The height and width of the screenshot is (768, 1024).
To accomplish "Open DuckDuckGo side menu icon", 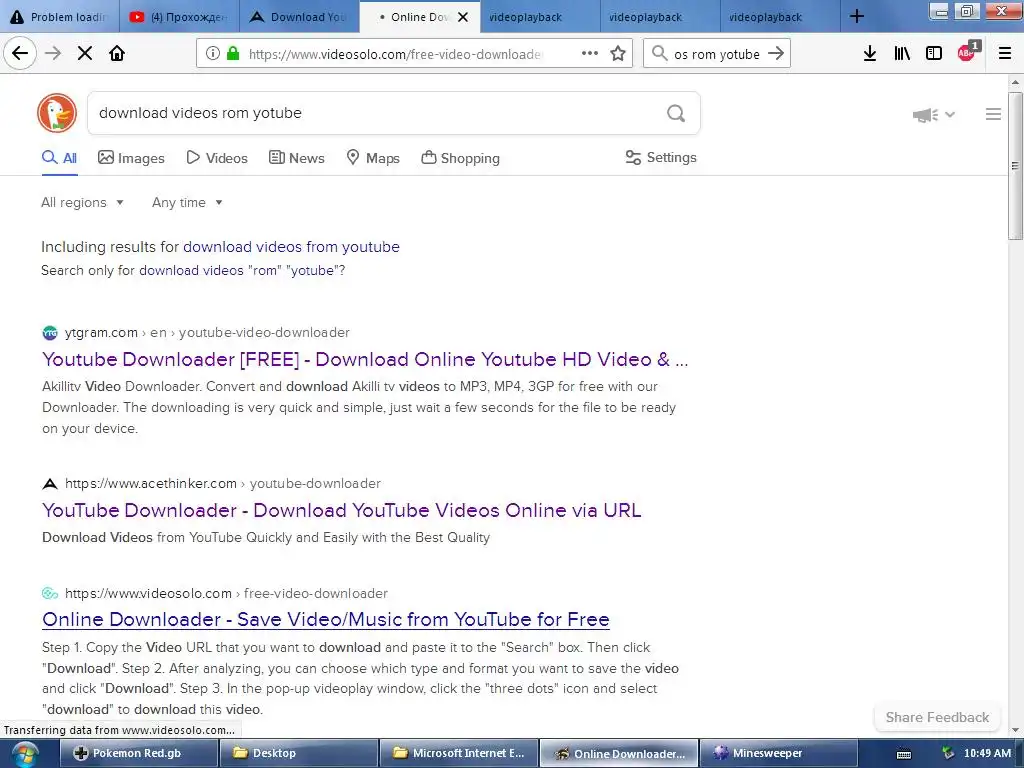I will point(993,114).
